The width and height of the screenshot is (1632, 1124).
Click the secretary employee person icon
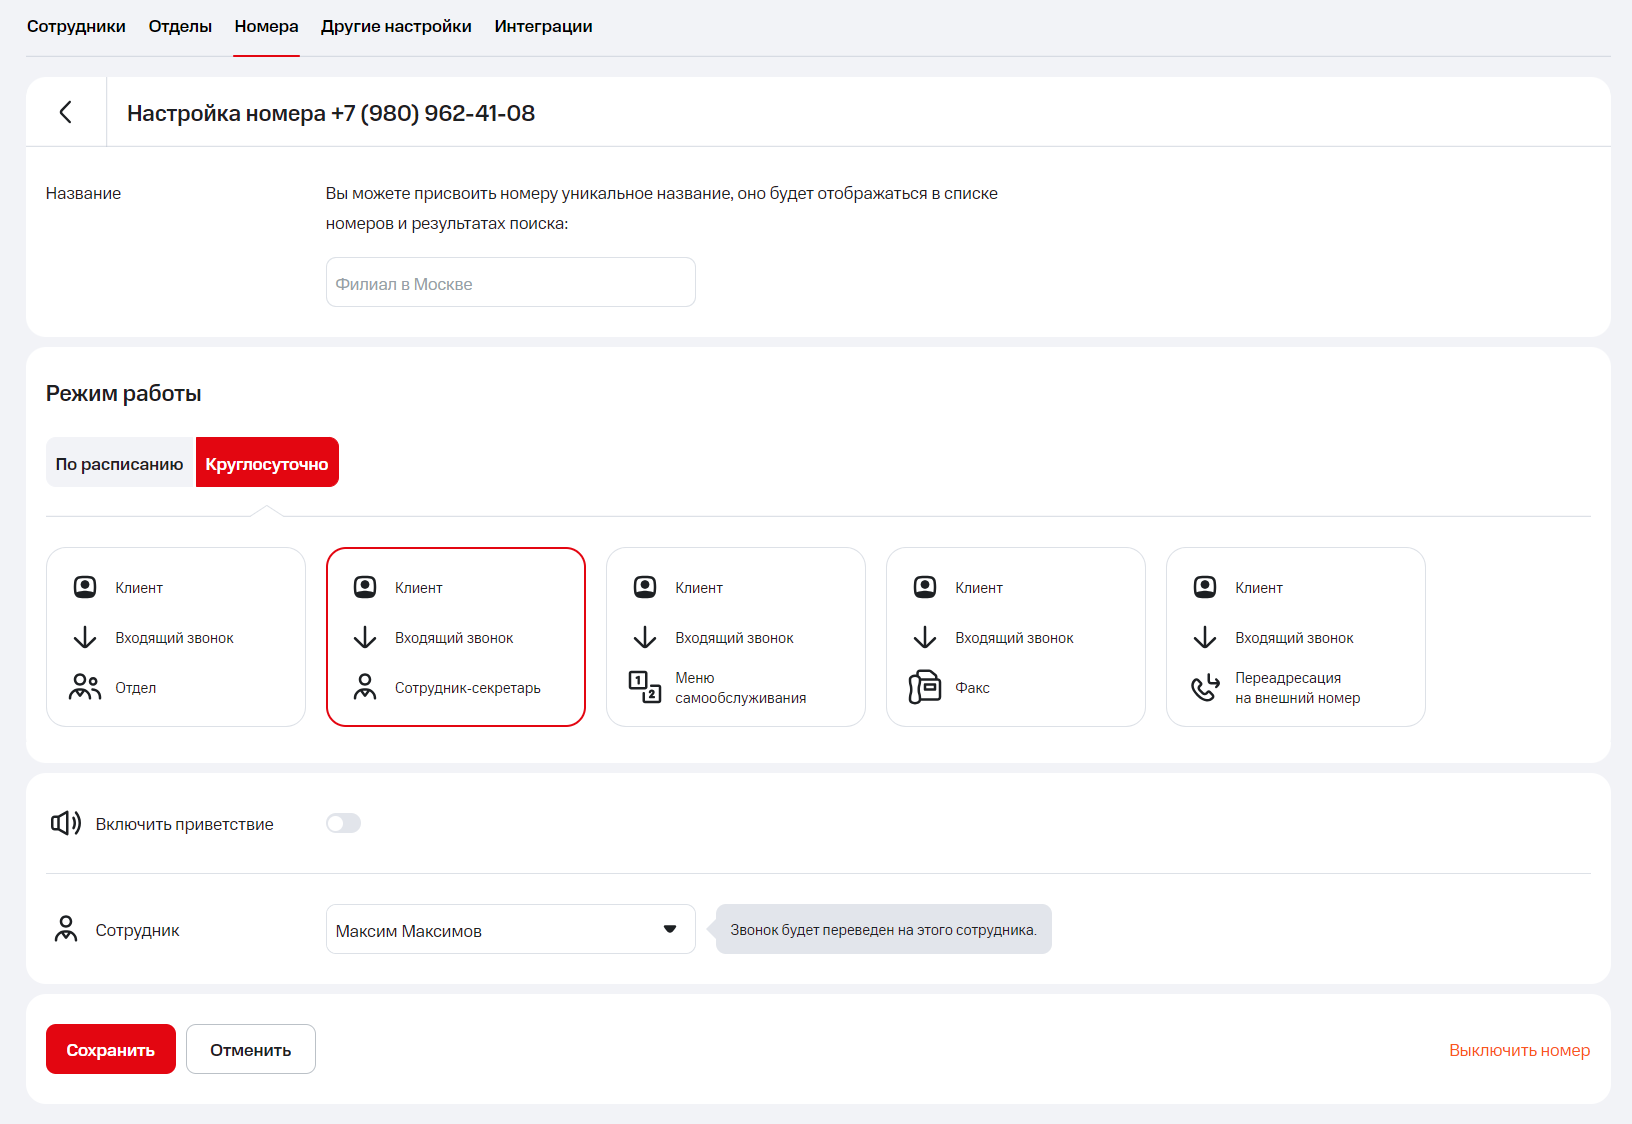click(365, 687)
